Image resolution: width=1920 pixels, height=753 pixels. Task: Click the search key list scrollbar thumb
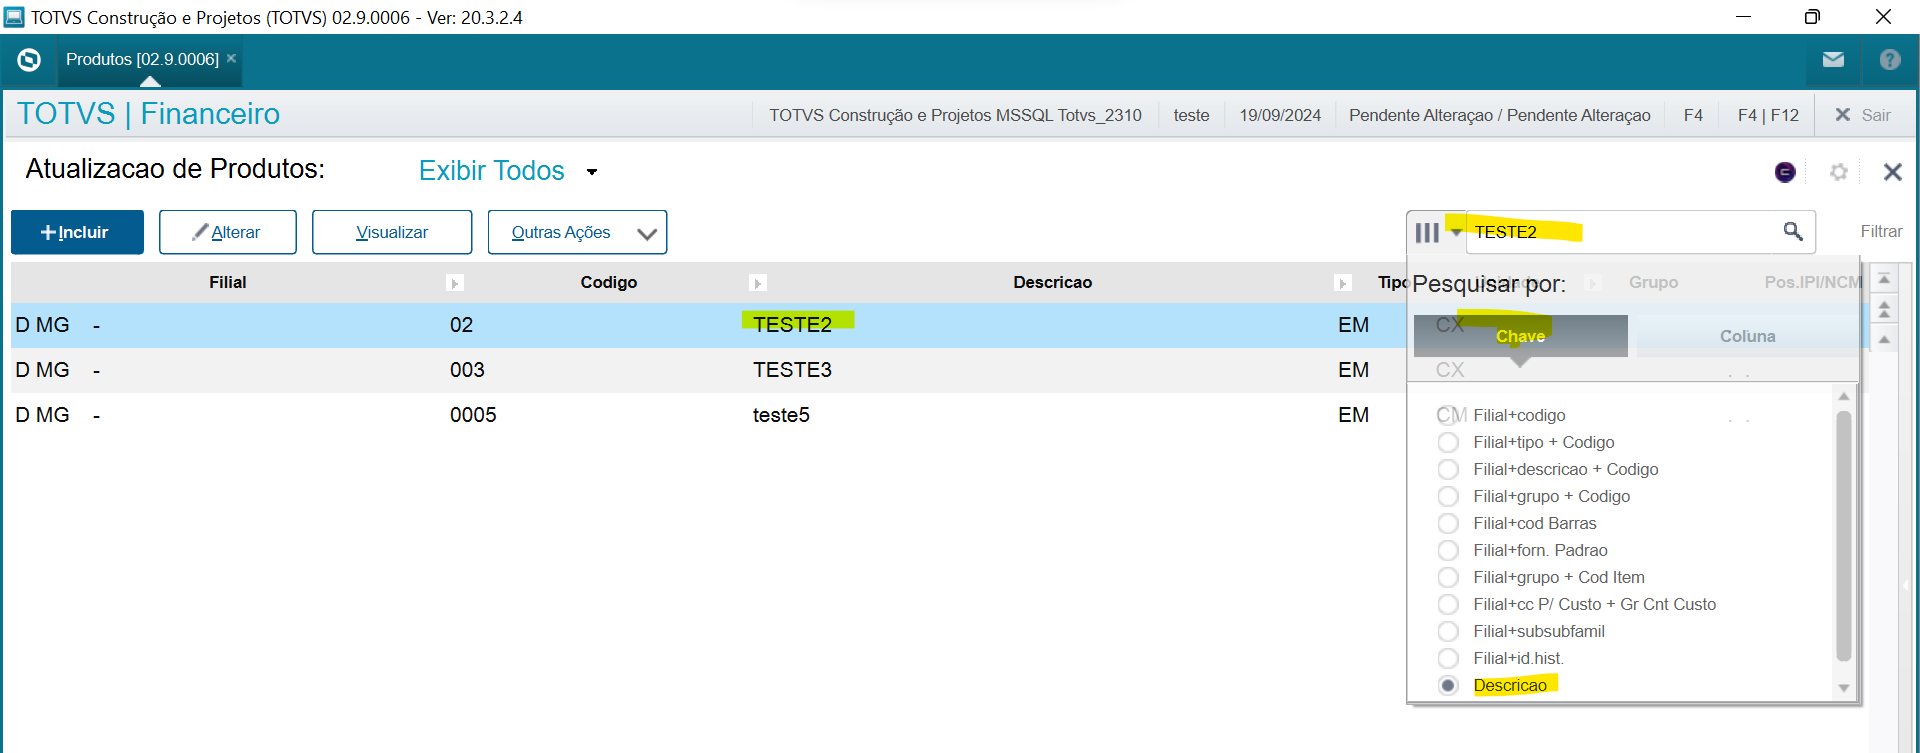tap(1844, 536)
